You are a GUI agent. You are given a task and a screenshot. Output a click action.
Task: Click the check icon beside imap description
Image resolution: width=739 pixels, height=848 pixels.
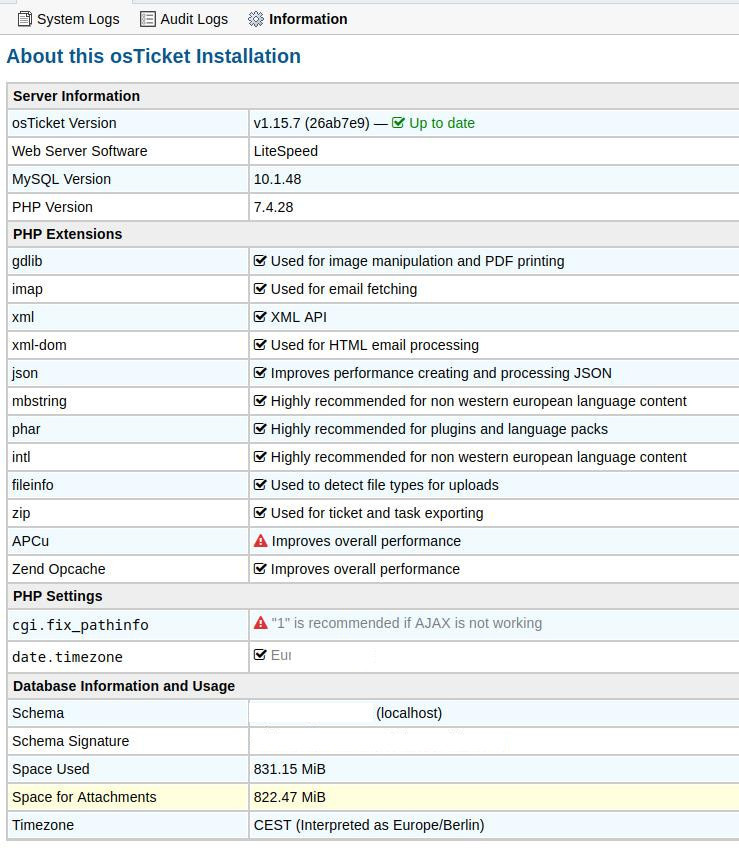tap(261, 289)
